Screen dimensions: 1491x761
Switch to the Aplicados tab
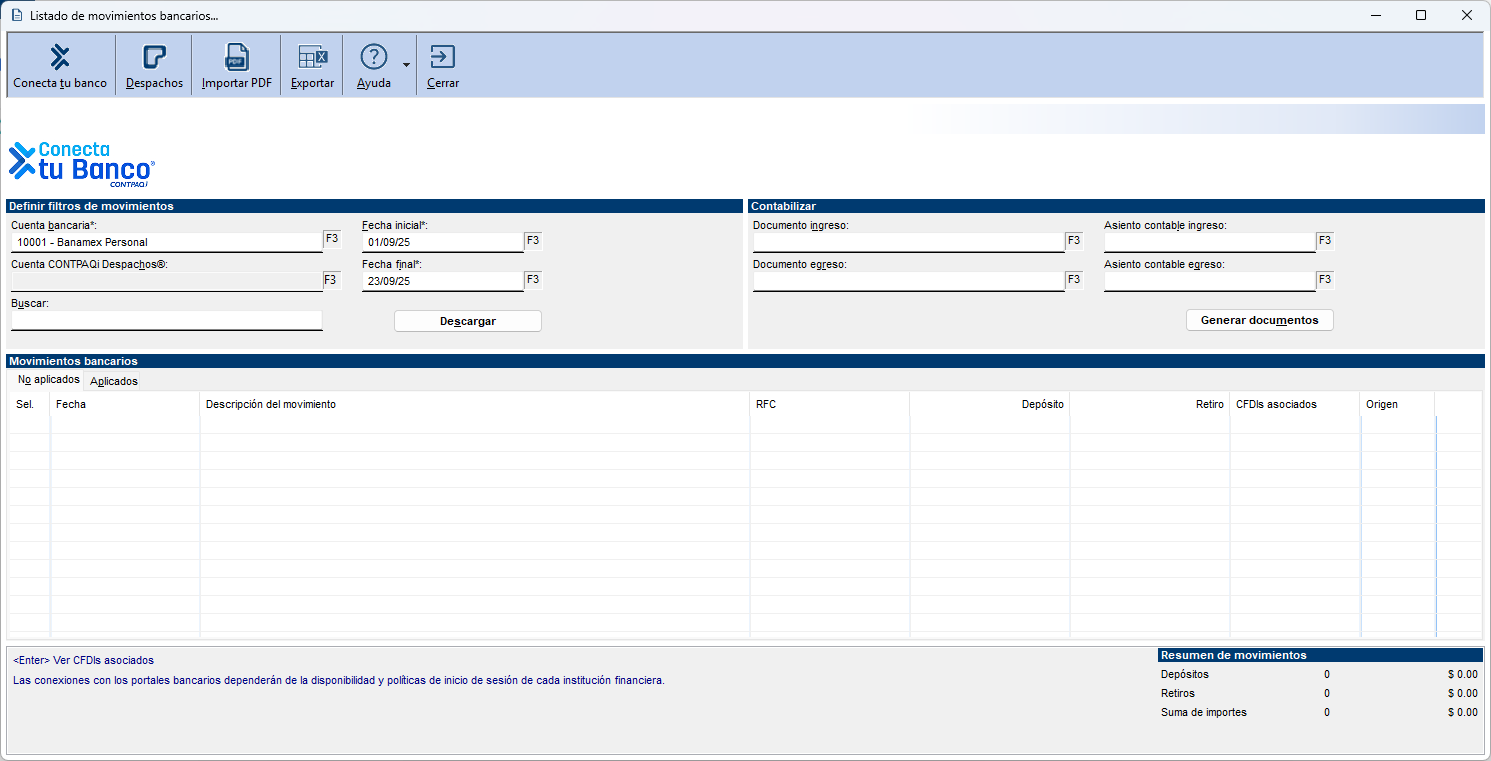click(x=114, y=381)
